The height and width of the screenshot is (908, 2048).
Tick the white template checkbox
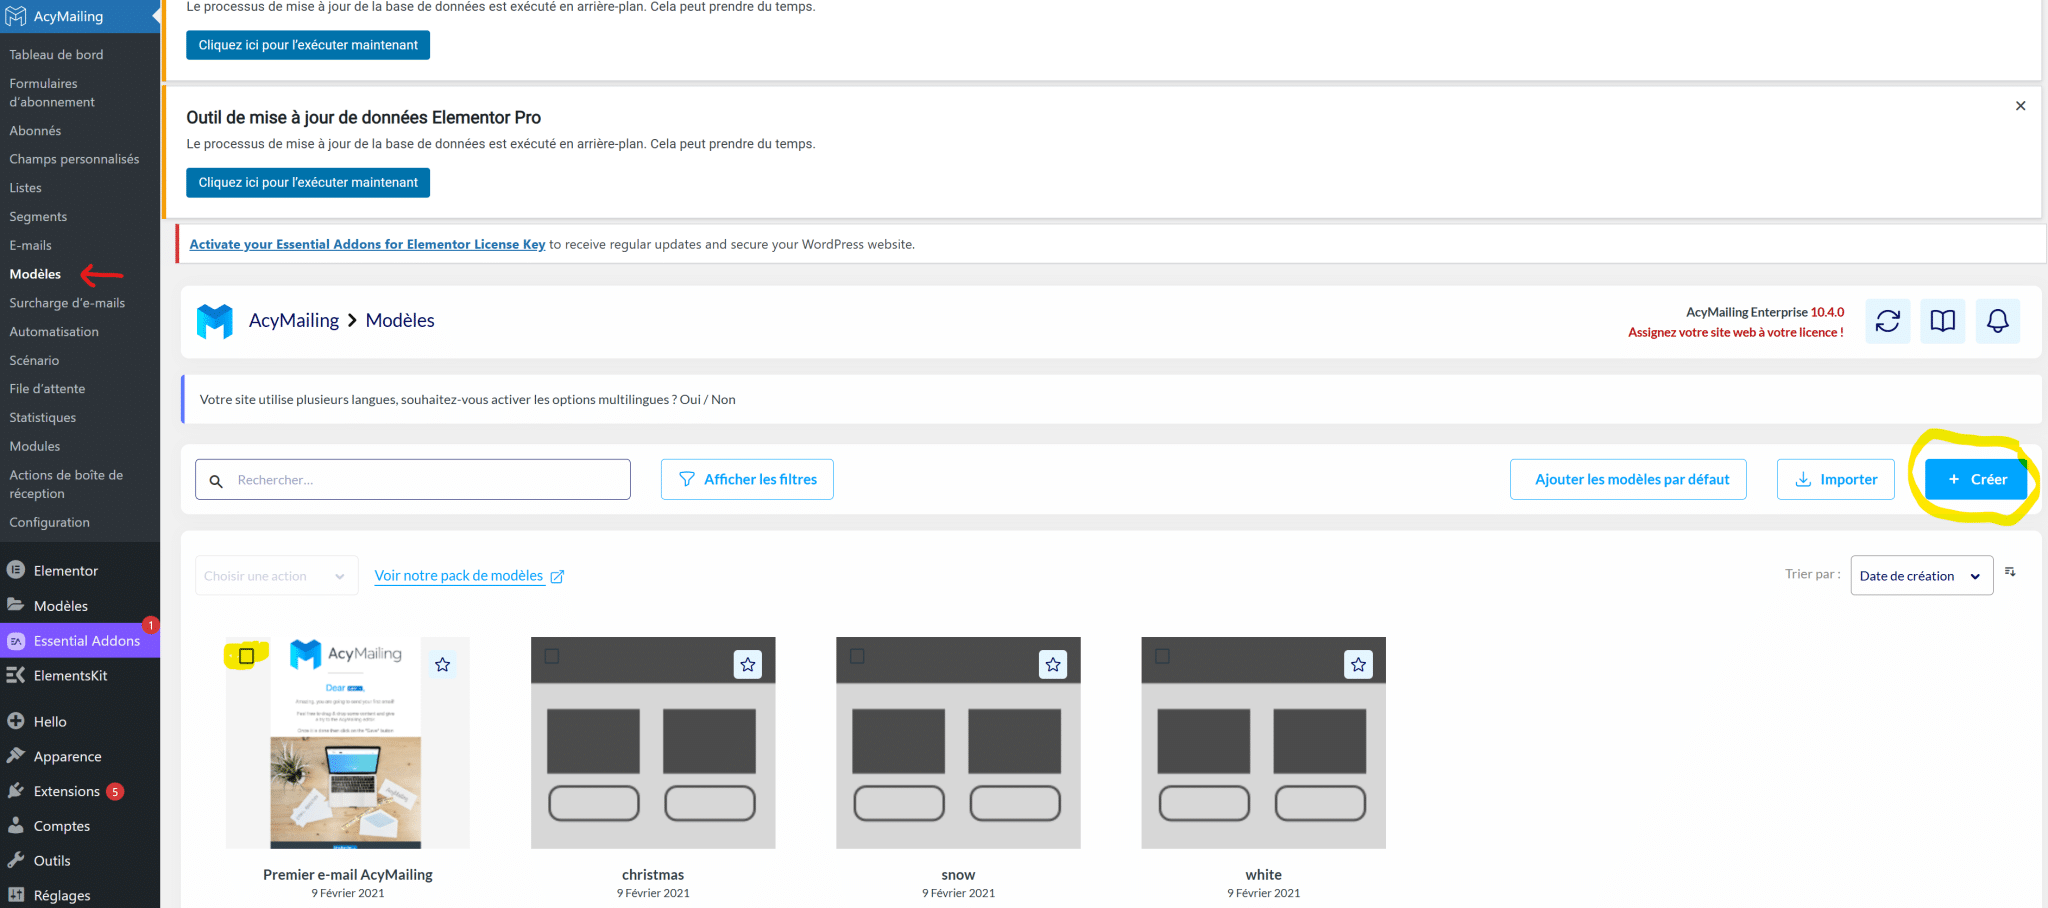pyautogui.click(x=1162, y=656)
